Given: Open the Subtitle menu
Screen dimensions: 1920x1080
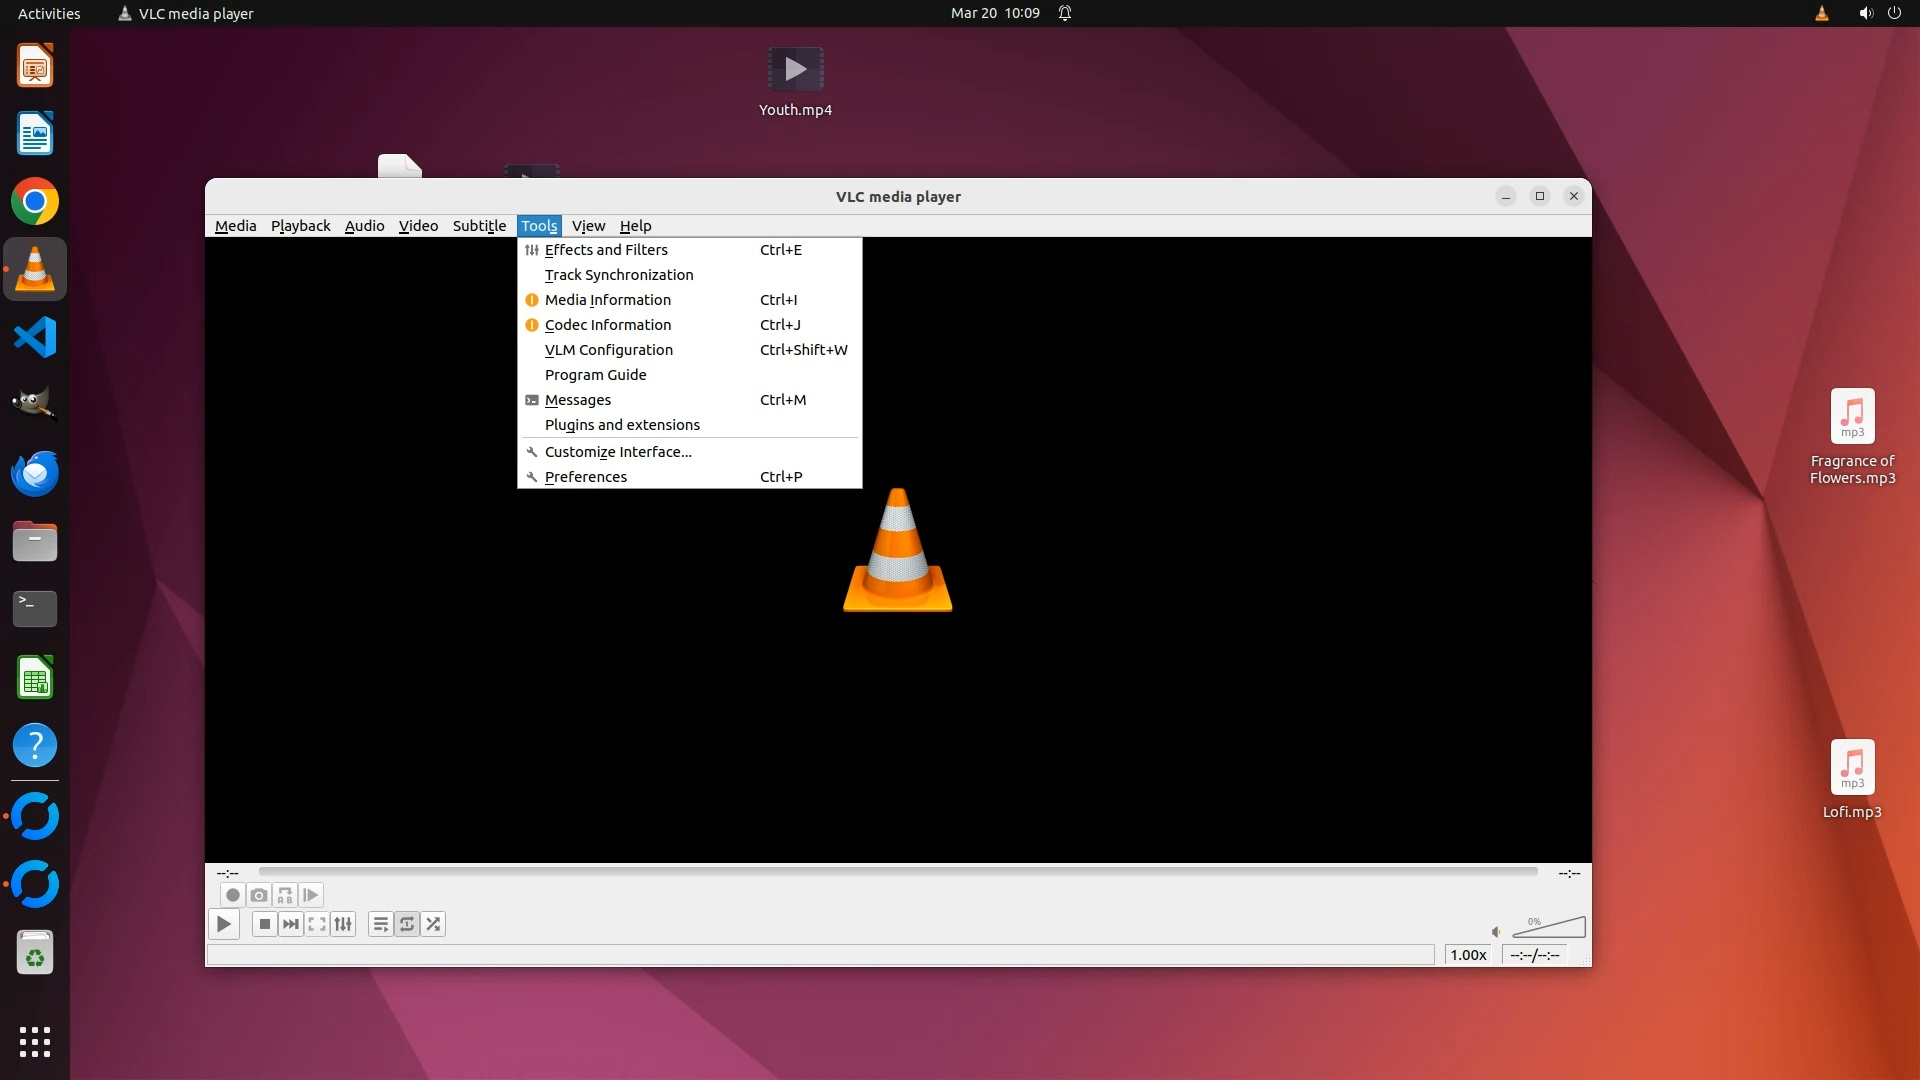Looking at the screenshot, I should (x=479, y=226).
